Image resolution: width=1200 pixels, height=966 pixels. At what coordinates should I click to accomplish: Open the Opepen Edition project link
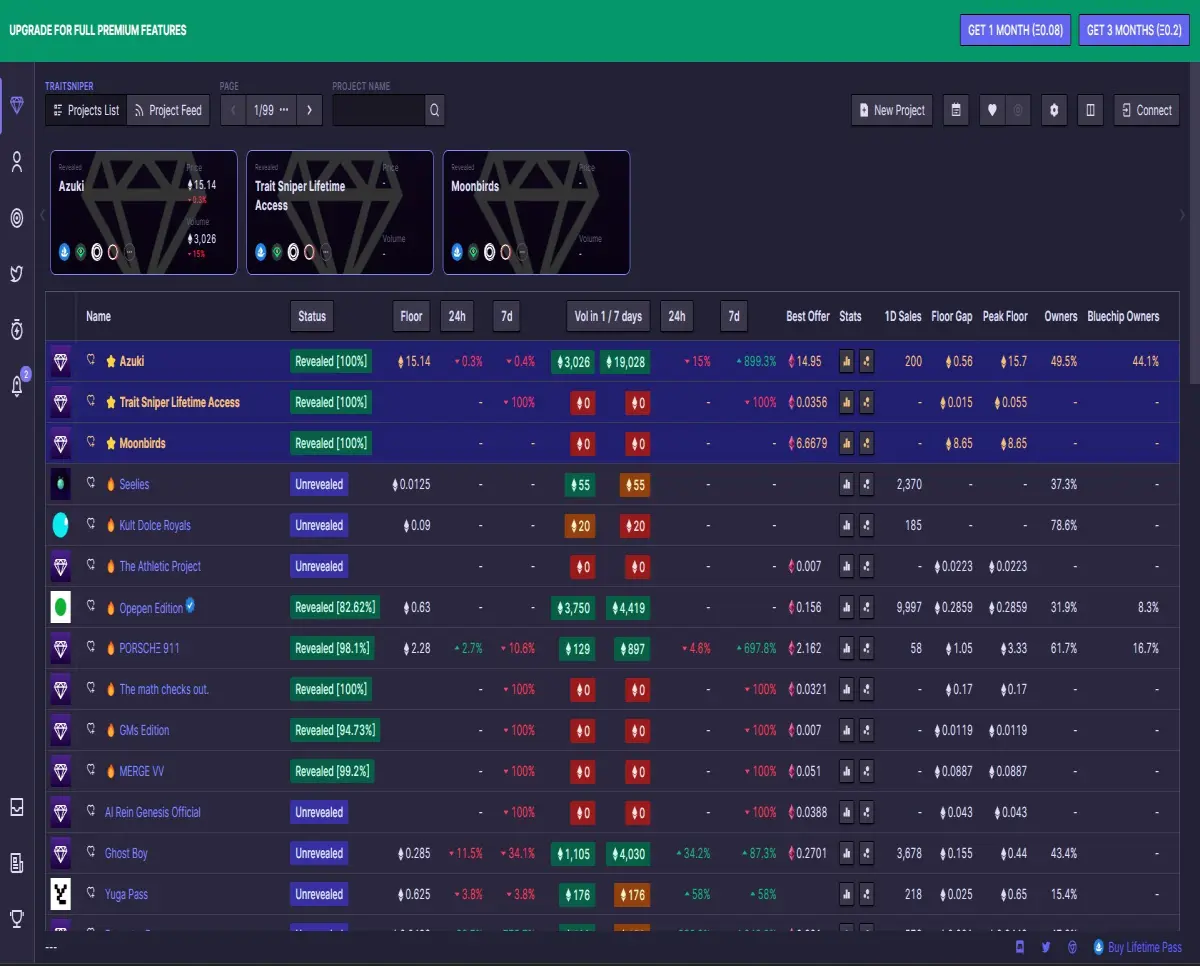click(151, 607)
